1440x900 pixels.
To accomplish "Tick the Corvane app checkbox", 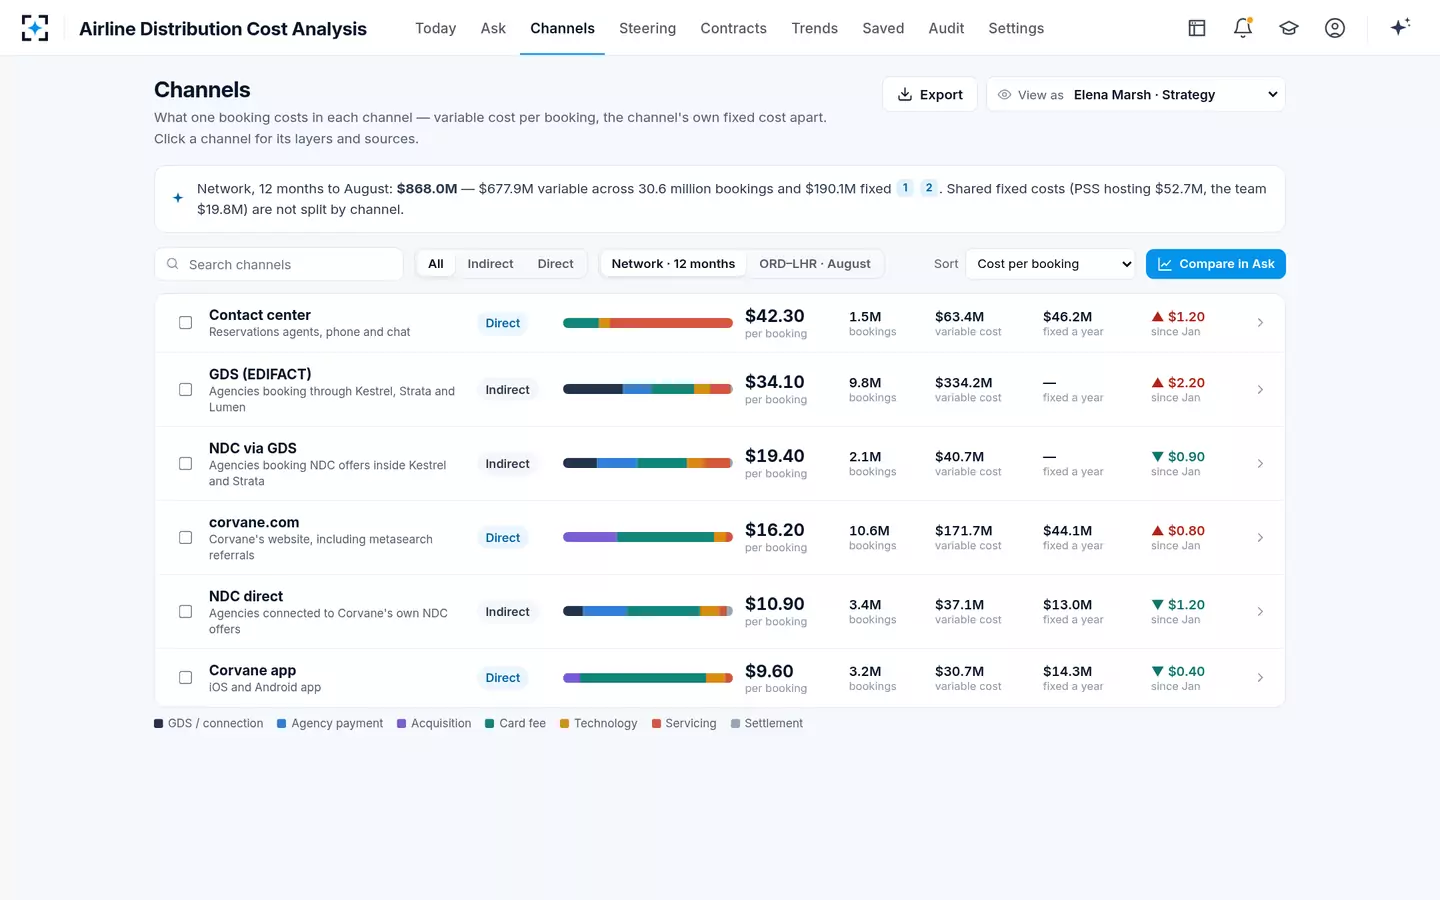I will click(185, 678).
